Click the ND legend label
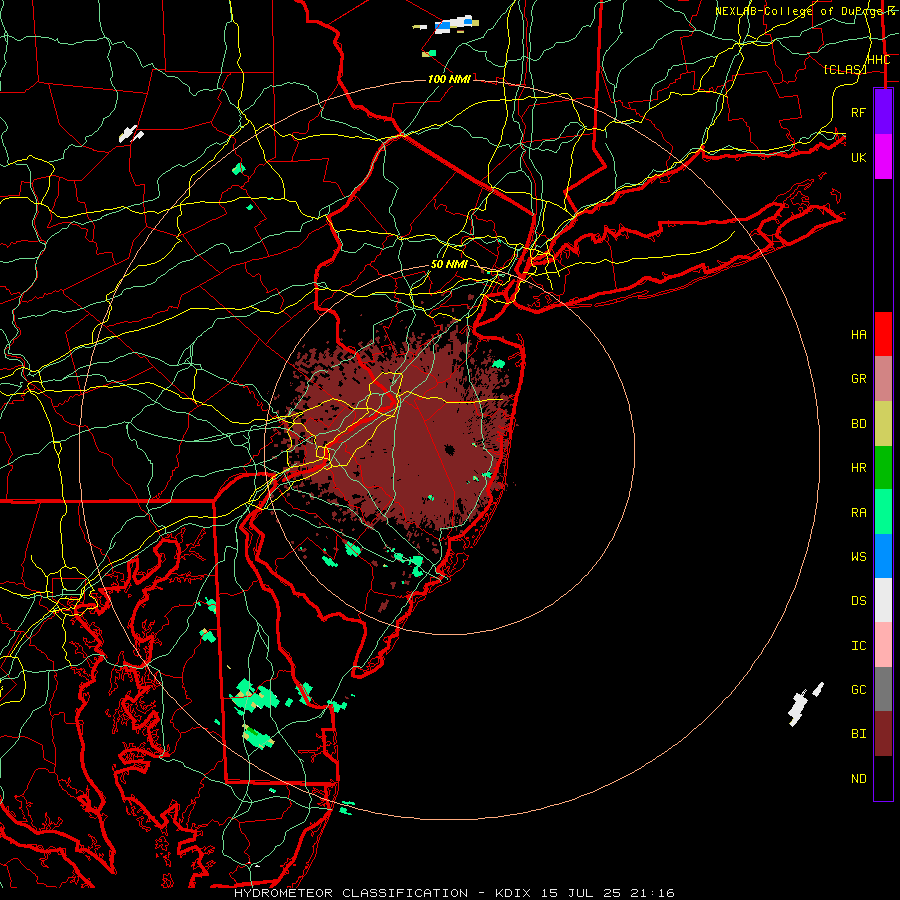This screenshot has width=900, height=900. [x=858, y=778]
